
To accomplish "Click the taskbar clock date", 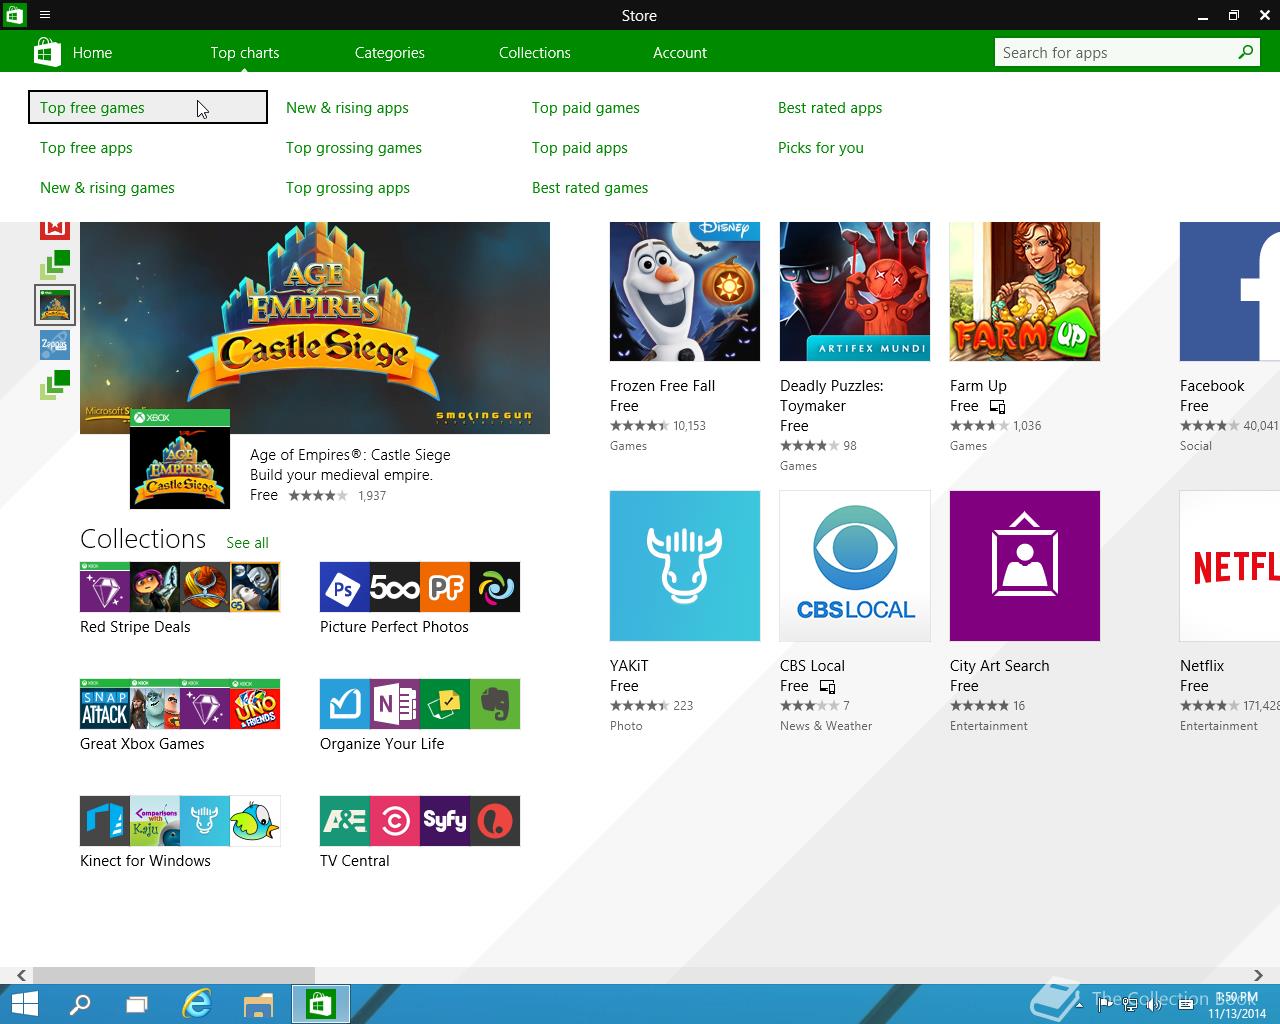I will tap(1238, 1013).
